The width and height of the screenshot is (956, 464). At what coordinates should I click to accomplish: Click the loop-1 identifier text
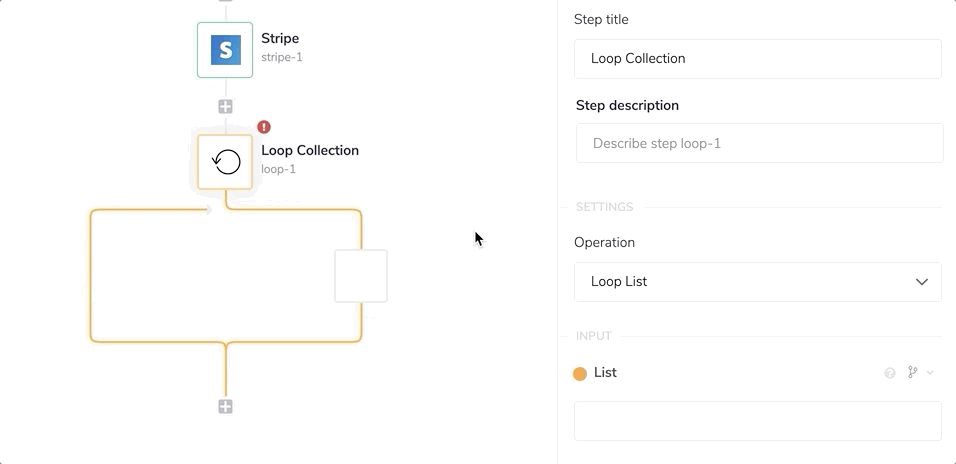pyautogui.click(x=279, y=170)
